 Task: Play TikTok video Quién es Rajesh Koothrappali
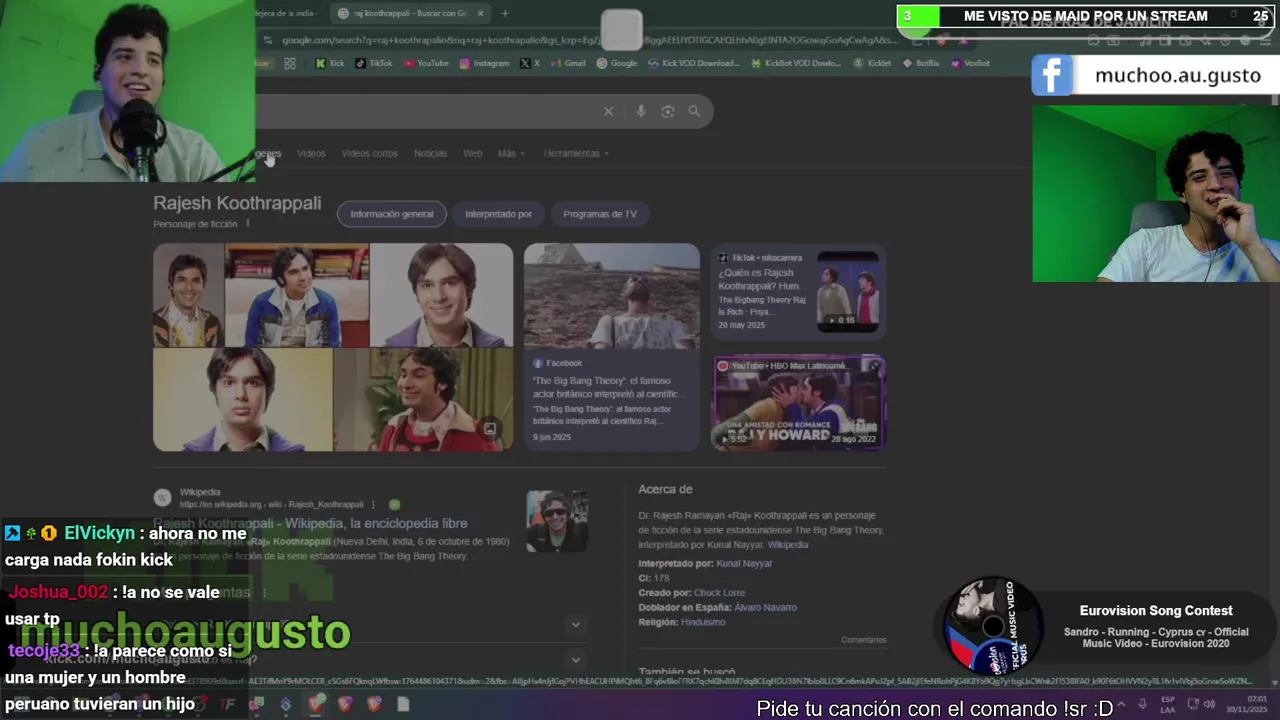[799, 291]
